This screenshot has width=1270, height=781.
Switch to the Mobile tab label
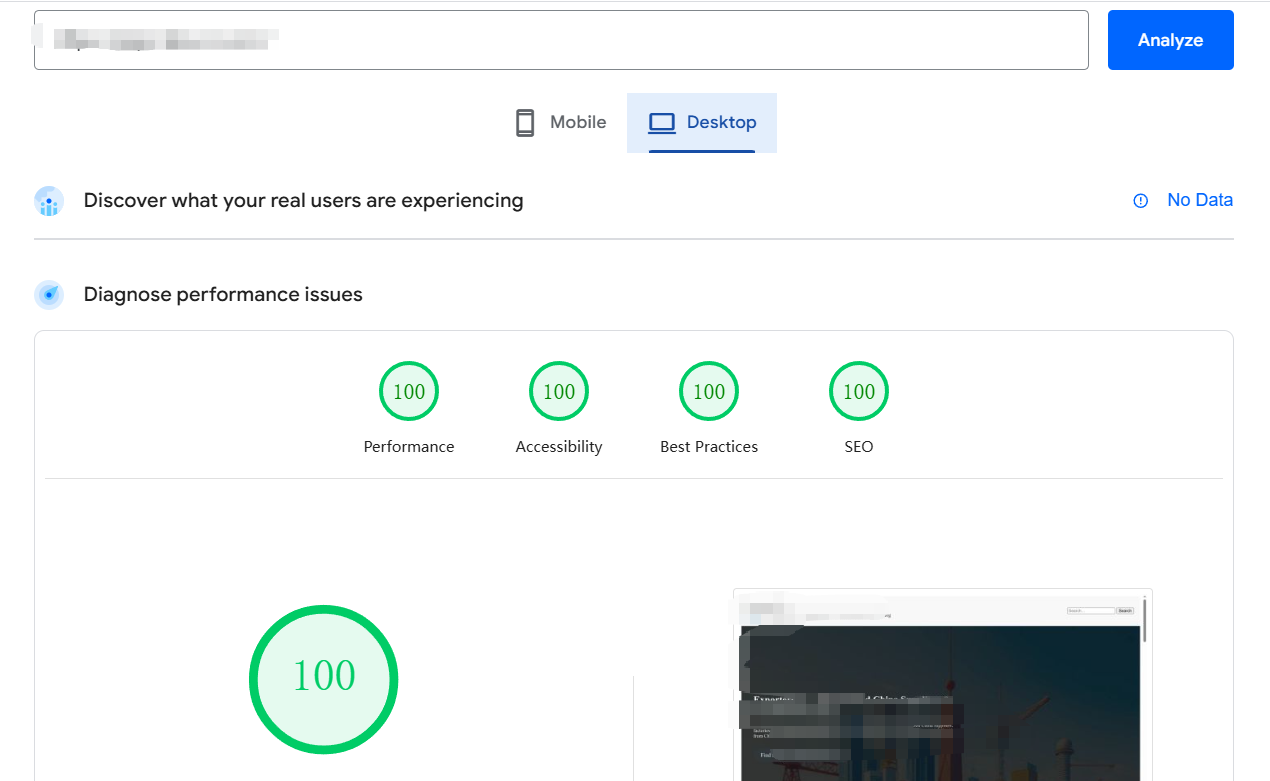click(x=578, y=122)
